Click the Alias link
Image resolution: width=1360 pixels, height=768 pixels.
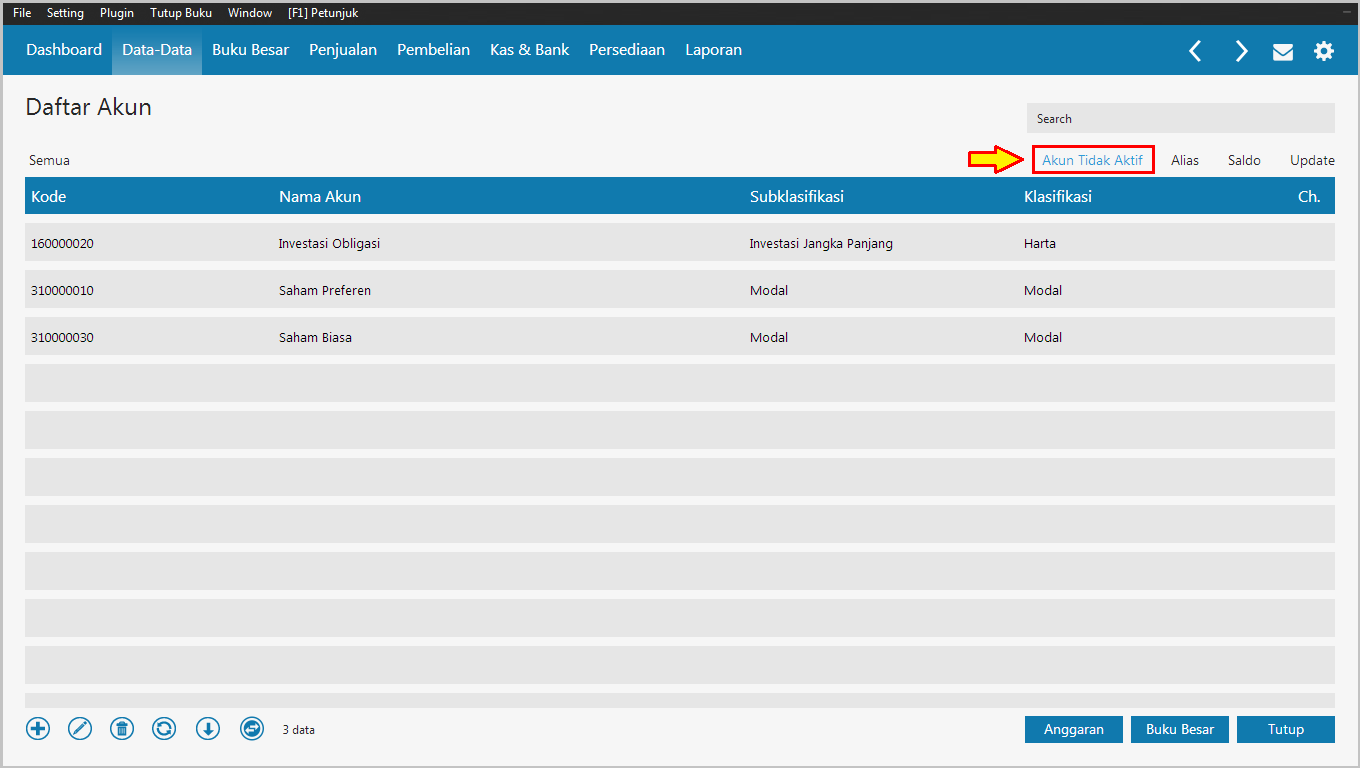(1185, 160)
